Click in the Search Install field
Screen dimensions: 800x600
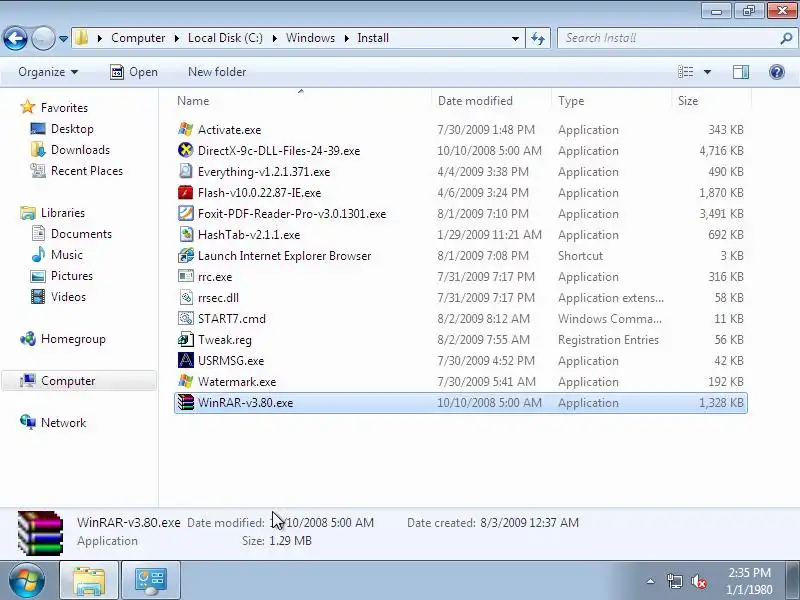(668, 38)
